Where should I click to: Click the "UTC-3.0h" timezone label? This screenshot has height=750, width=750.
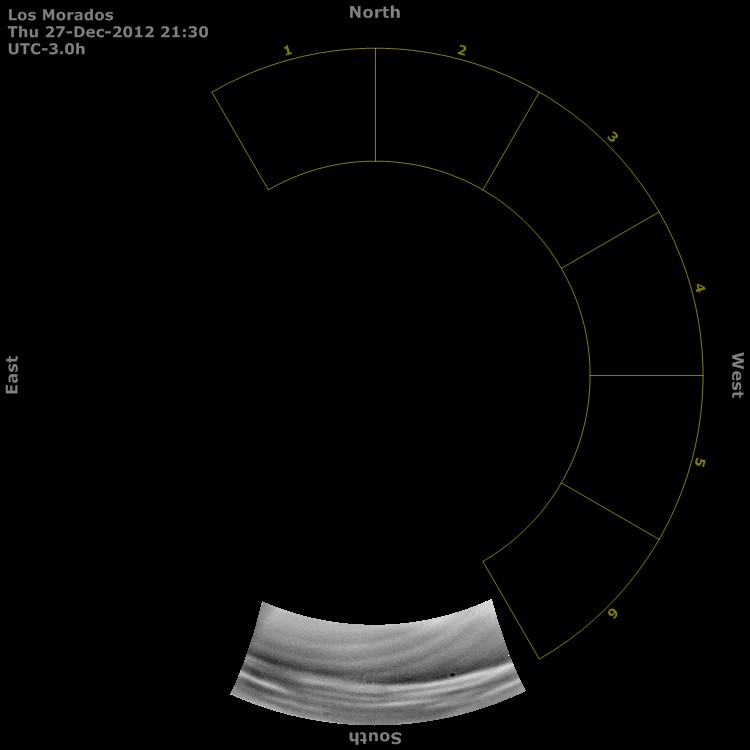[46, 49]
